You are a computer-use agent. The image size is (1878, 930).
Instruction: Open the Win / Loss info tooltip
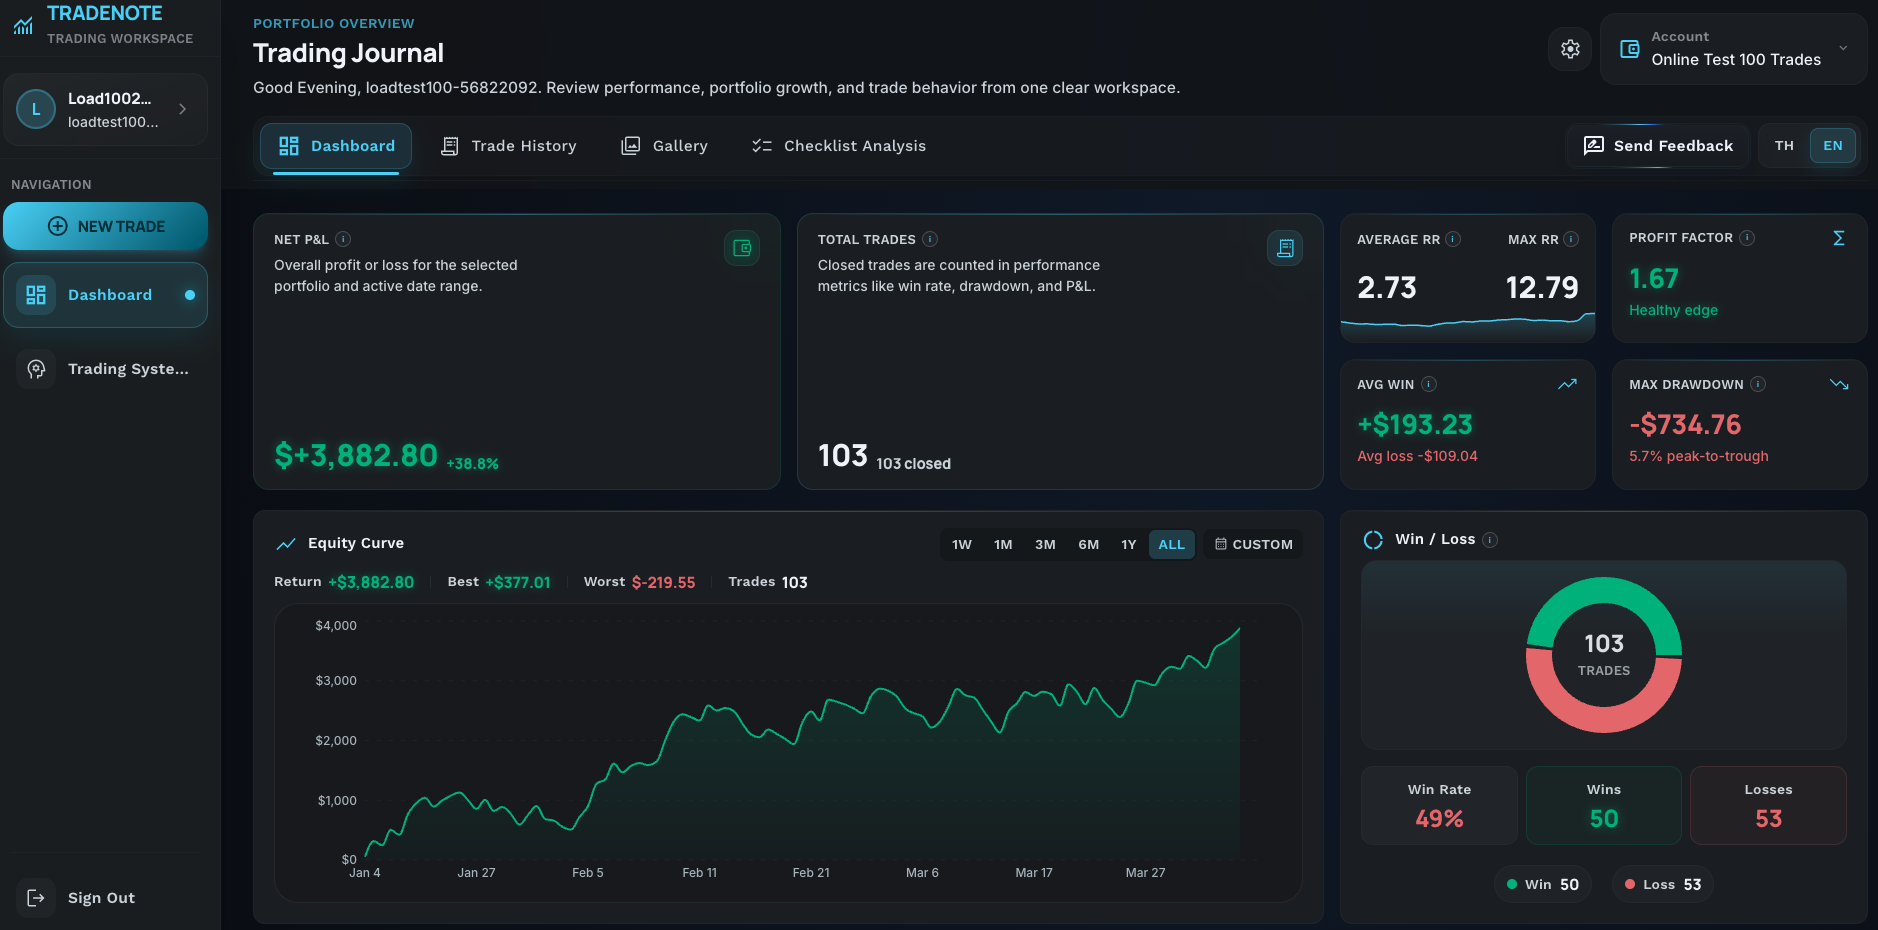click(x=1489, y=539)
